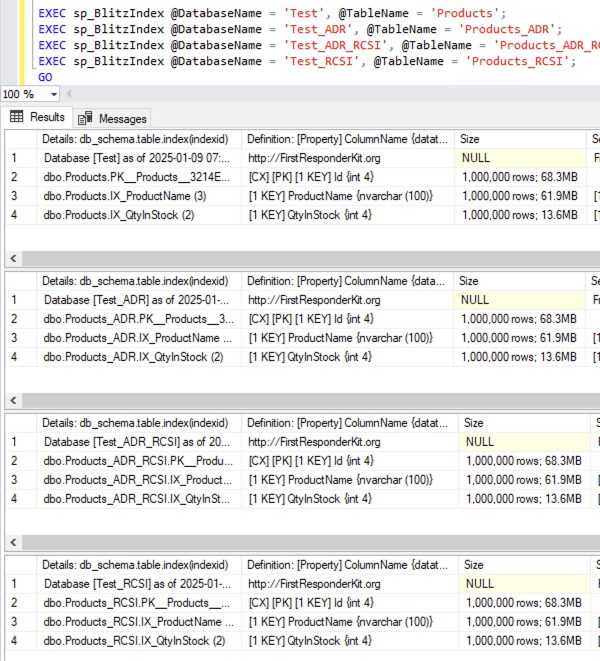
Task: Click Definition column header in the first grid
Action: pyautogui.click(x=347, y=140)
